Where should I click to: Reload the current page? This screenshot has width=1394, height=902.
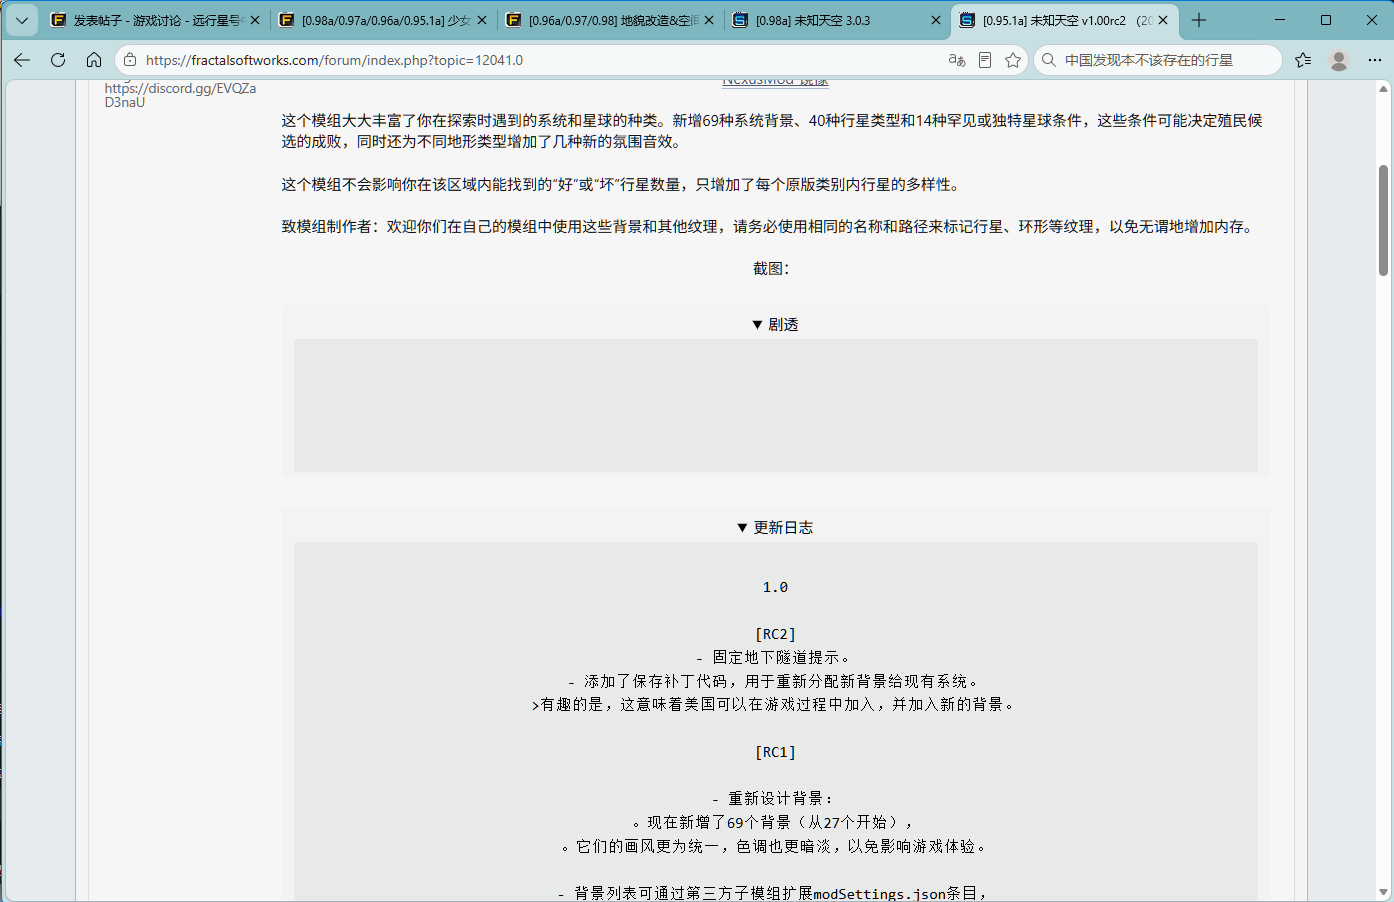58,60
